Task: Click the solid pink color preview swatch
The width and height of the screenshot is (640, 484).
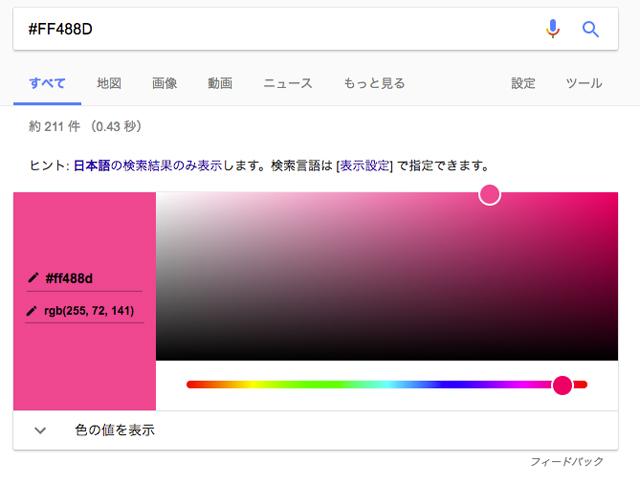Action: pos(84,230)
